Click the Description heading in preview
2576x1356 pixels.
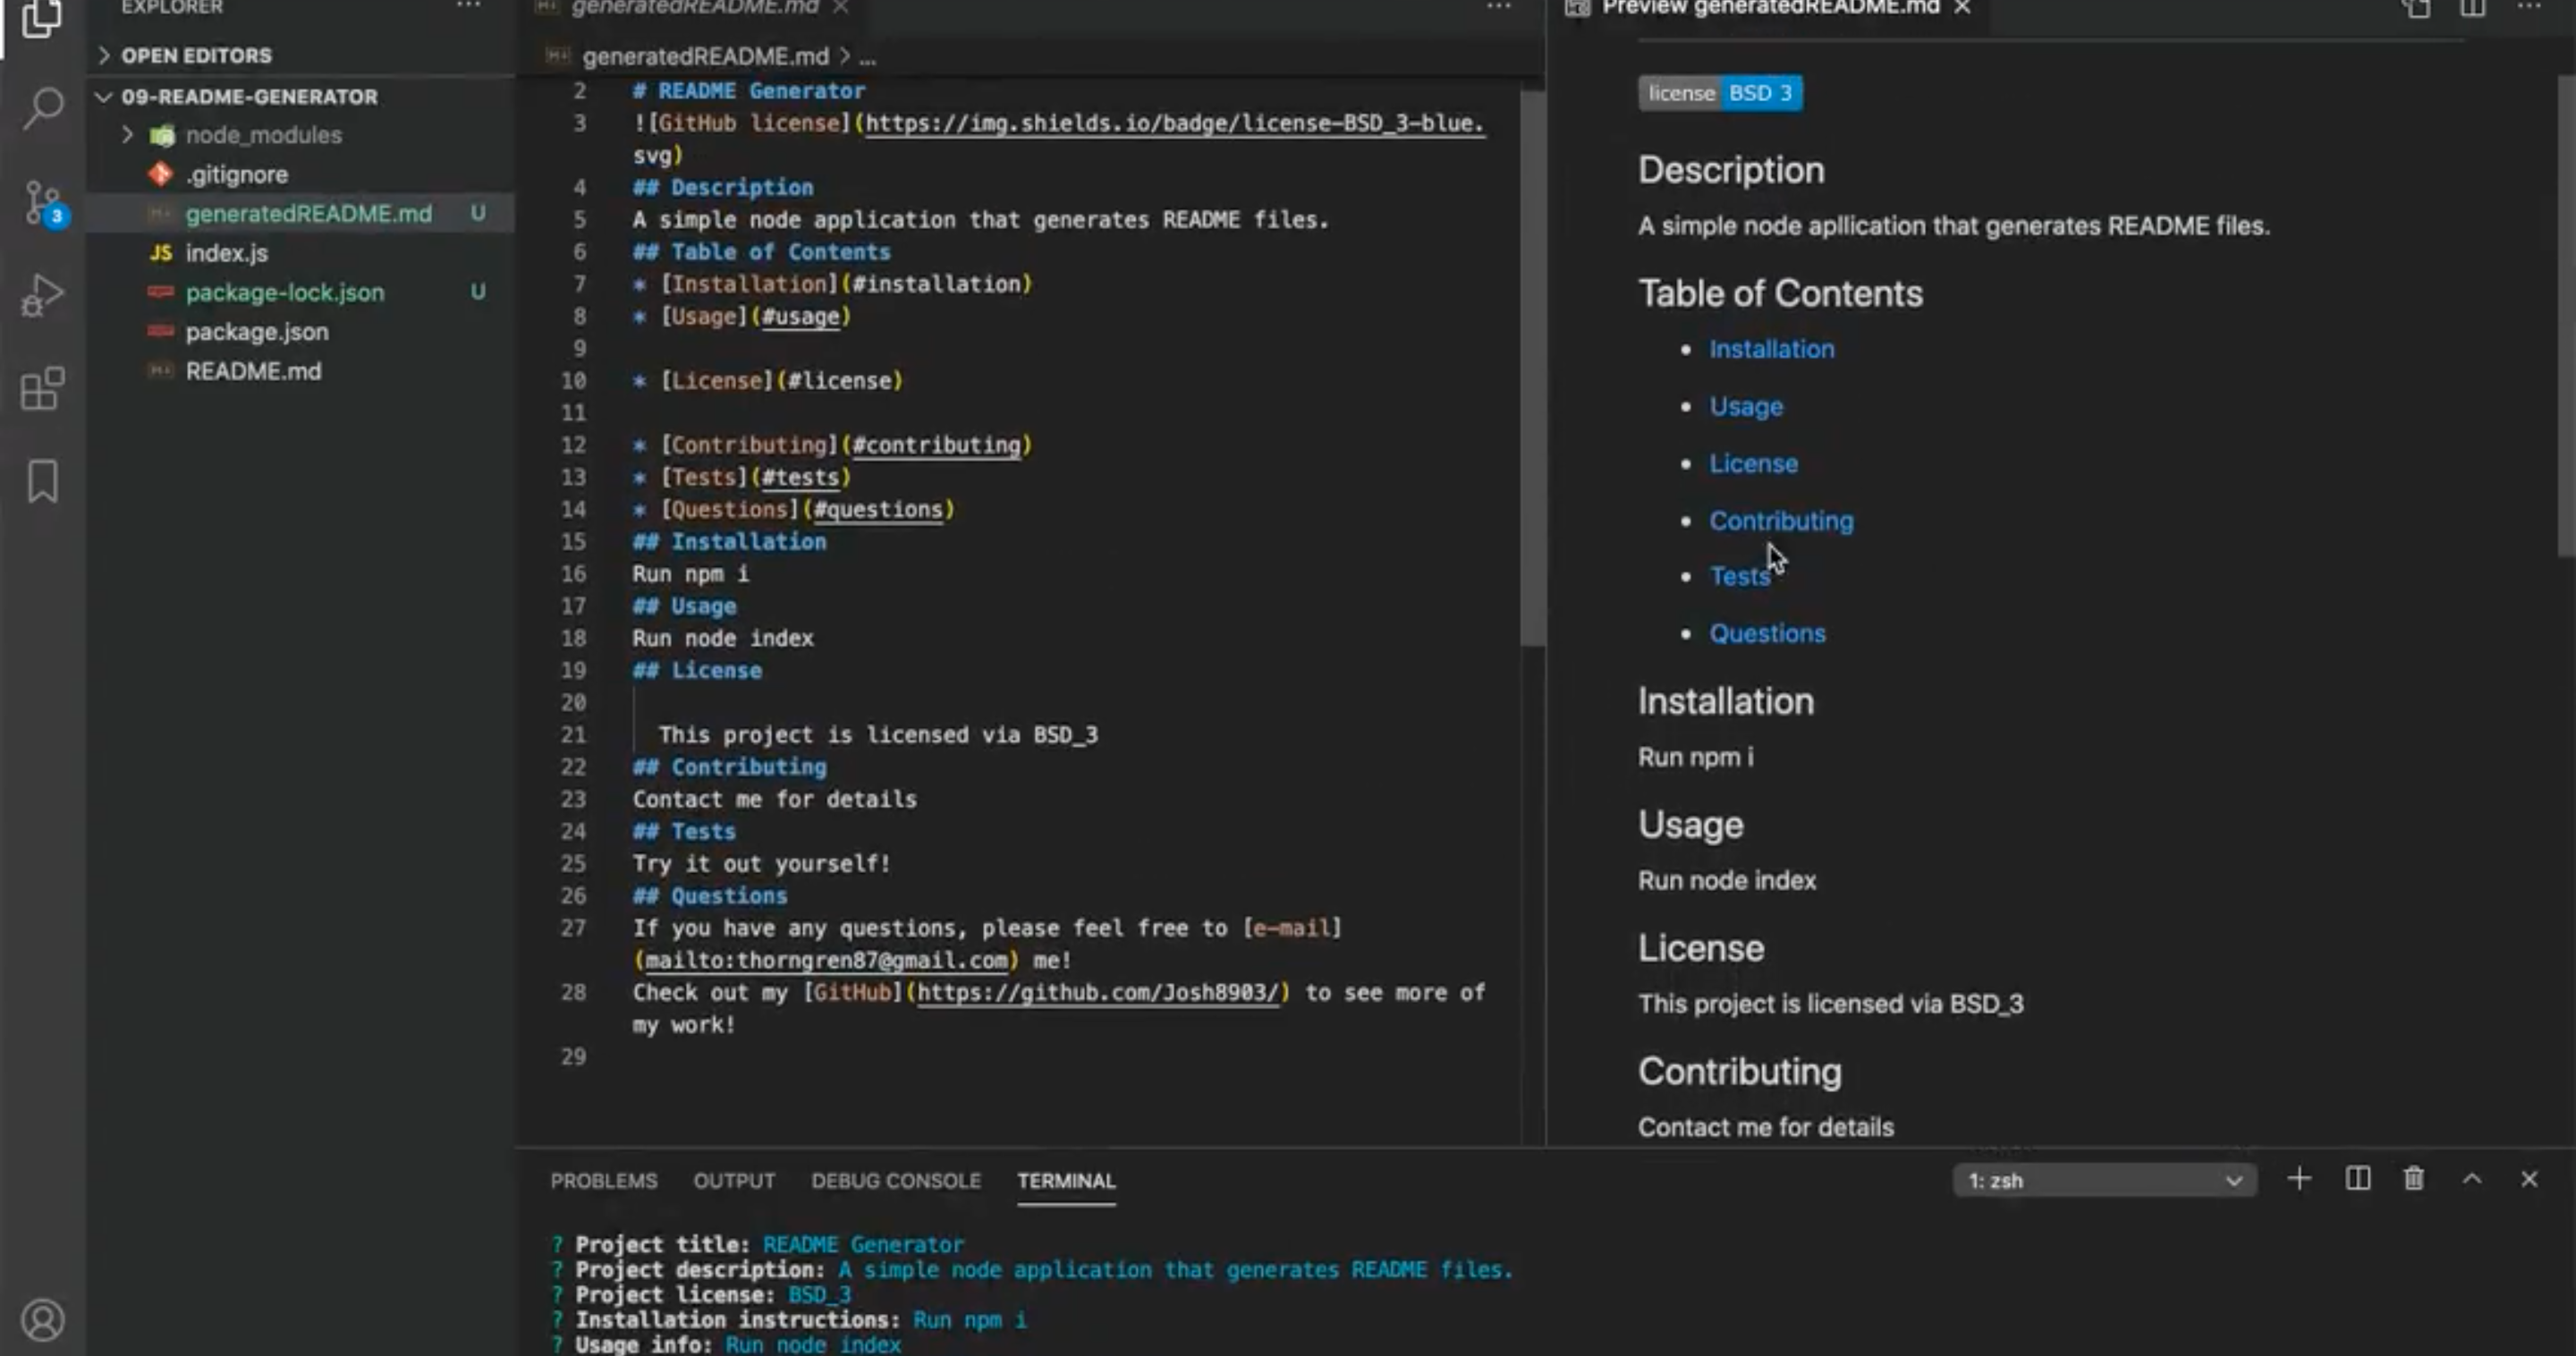coord(1731,170)
